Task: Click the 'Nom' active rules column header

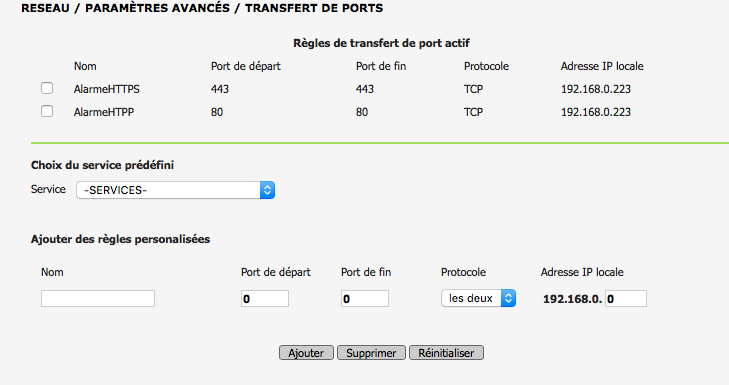Action: point(85,66)
